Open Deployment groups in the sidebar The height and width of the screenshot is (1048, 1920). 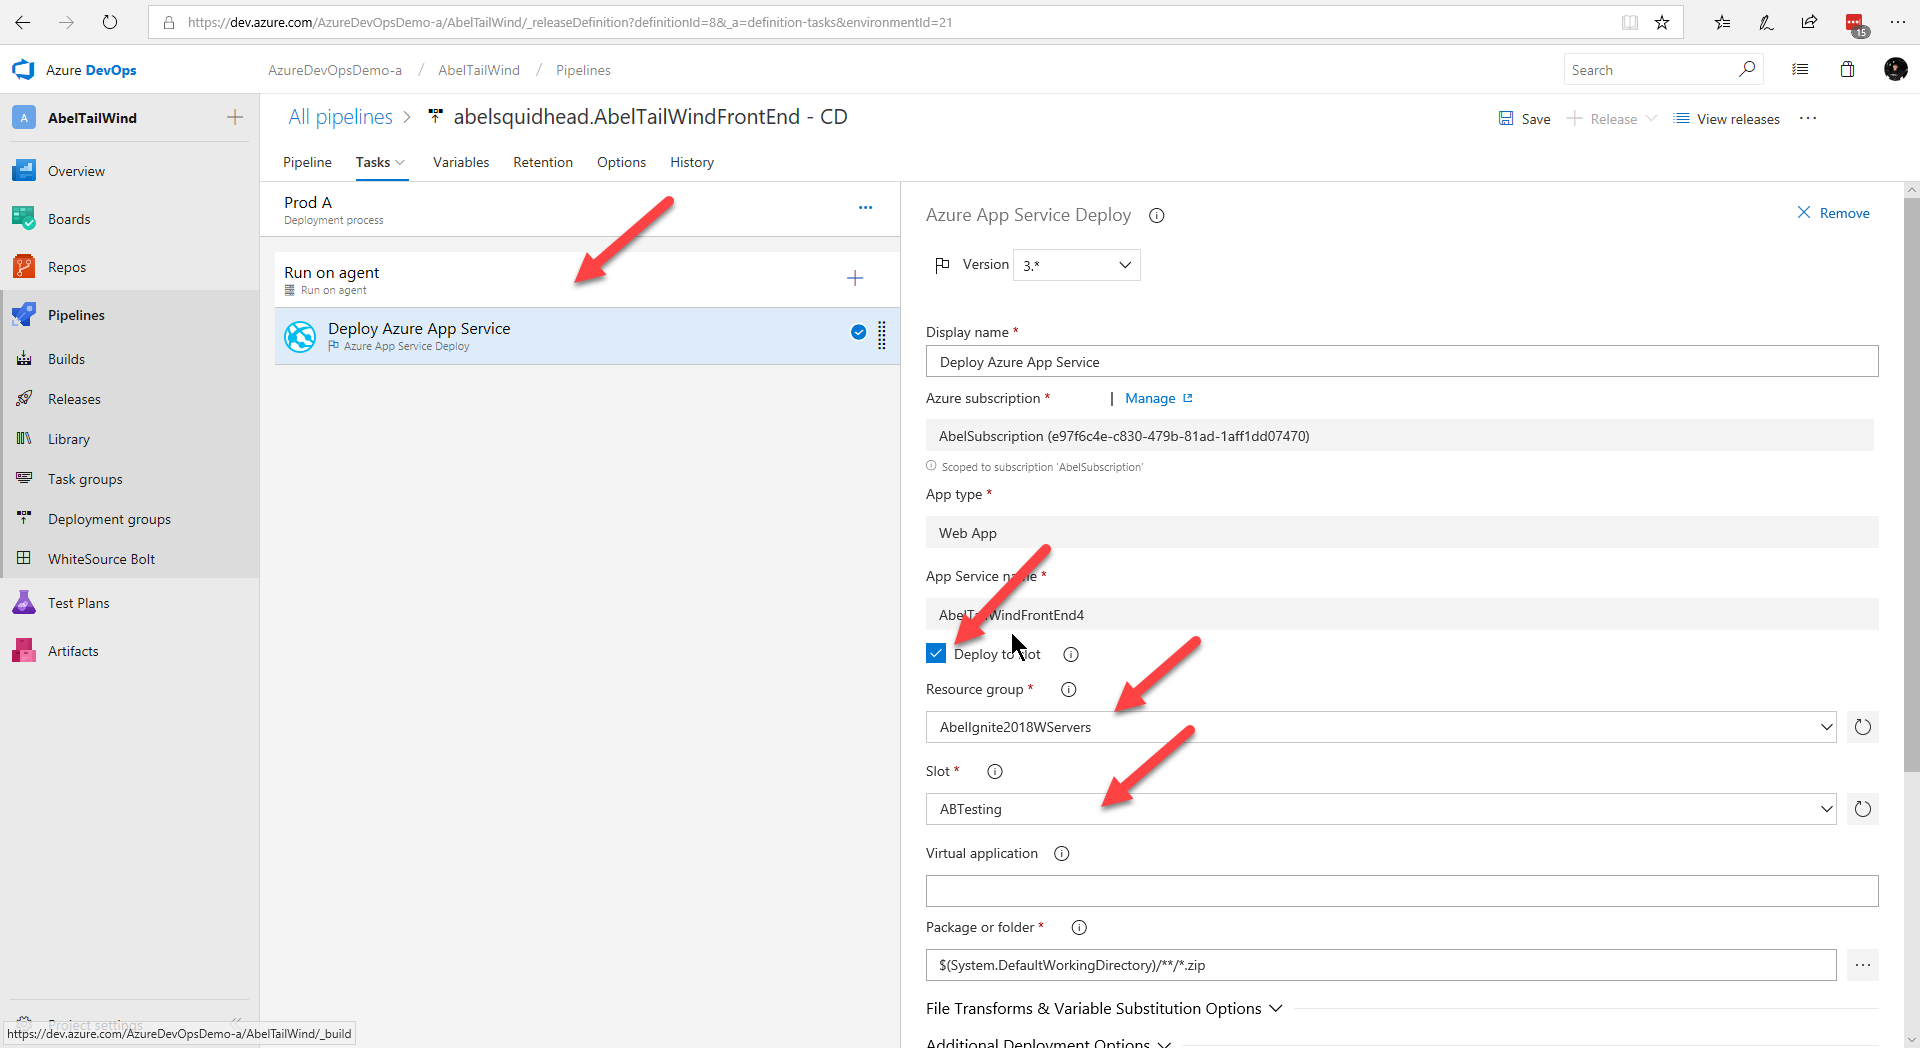[x=109, y=519]
